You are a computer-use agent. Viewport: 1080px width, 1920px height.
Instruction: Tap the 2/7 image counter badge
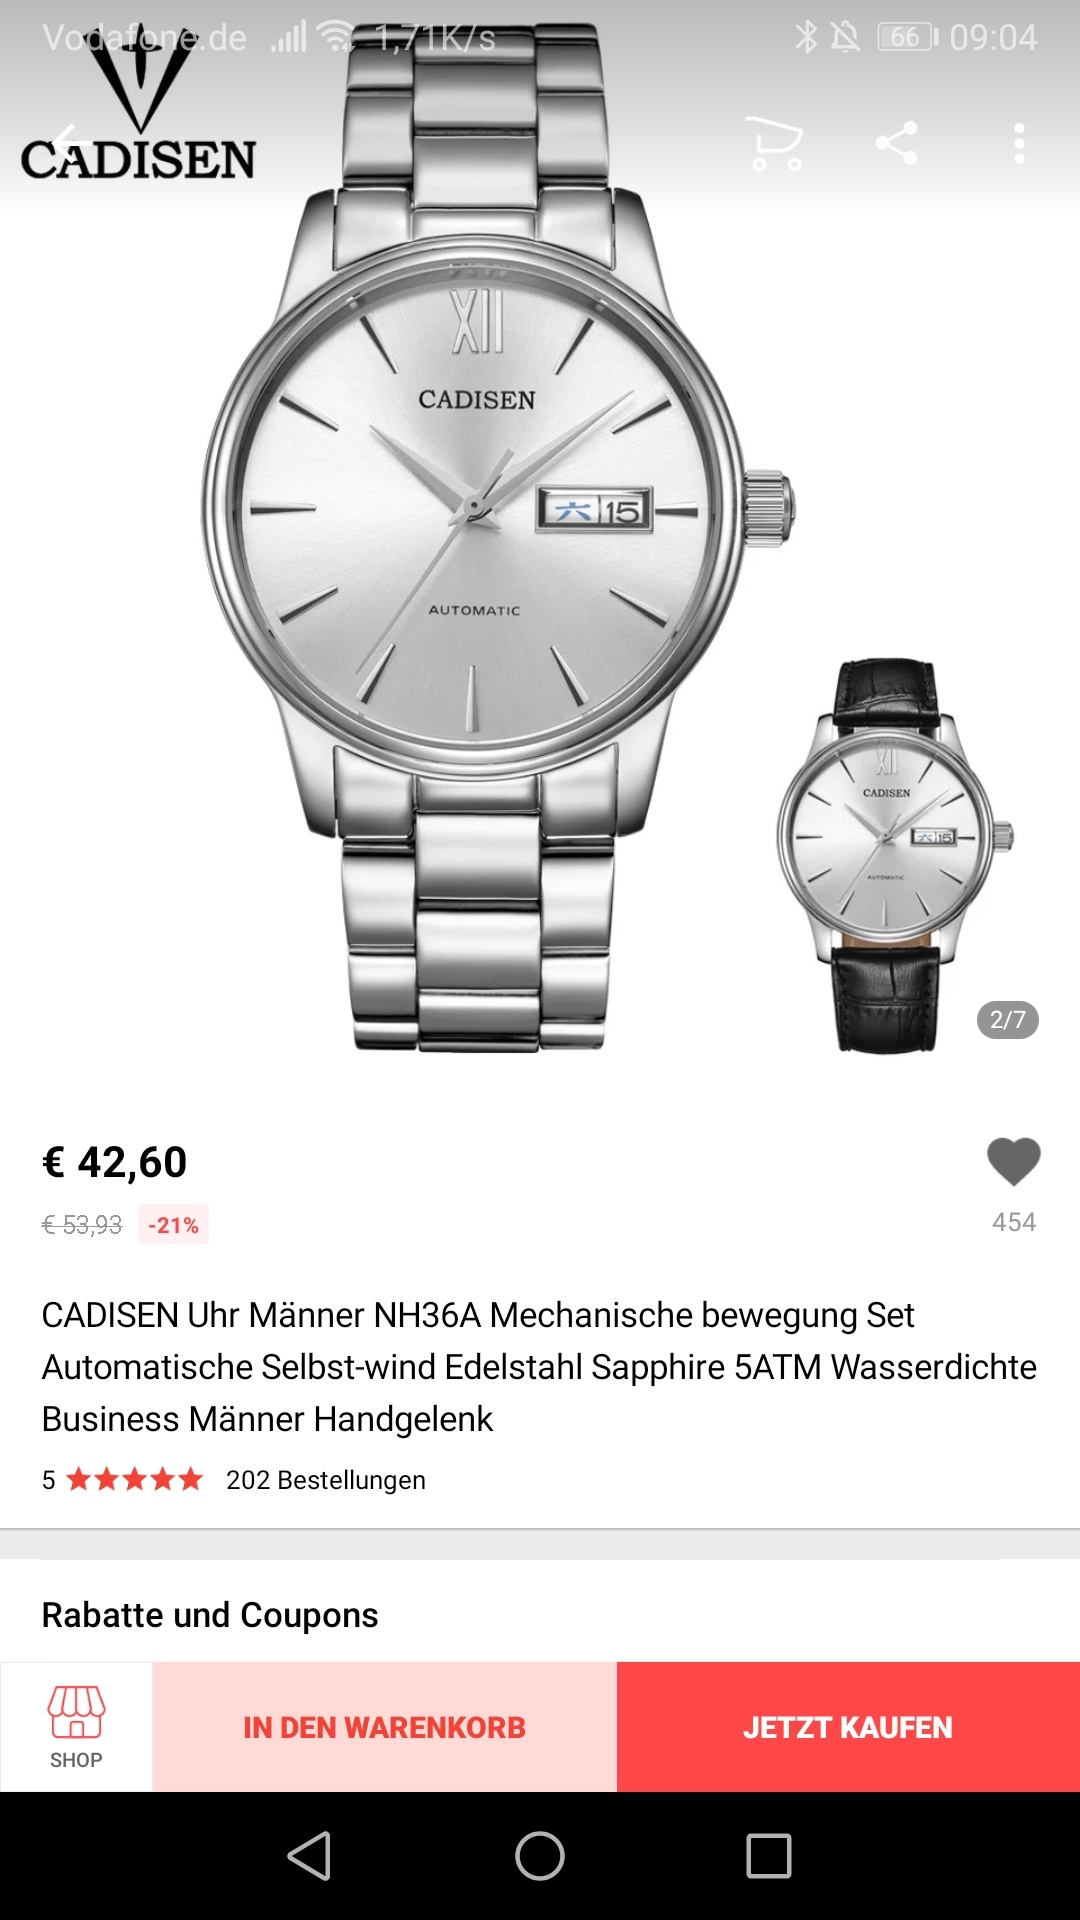coord(1007,1020)
